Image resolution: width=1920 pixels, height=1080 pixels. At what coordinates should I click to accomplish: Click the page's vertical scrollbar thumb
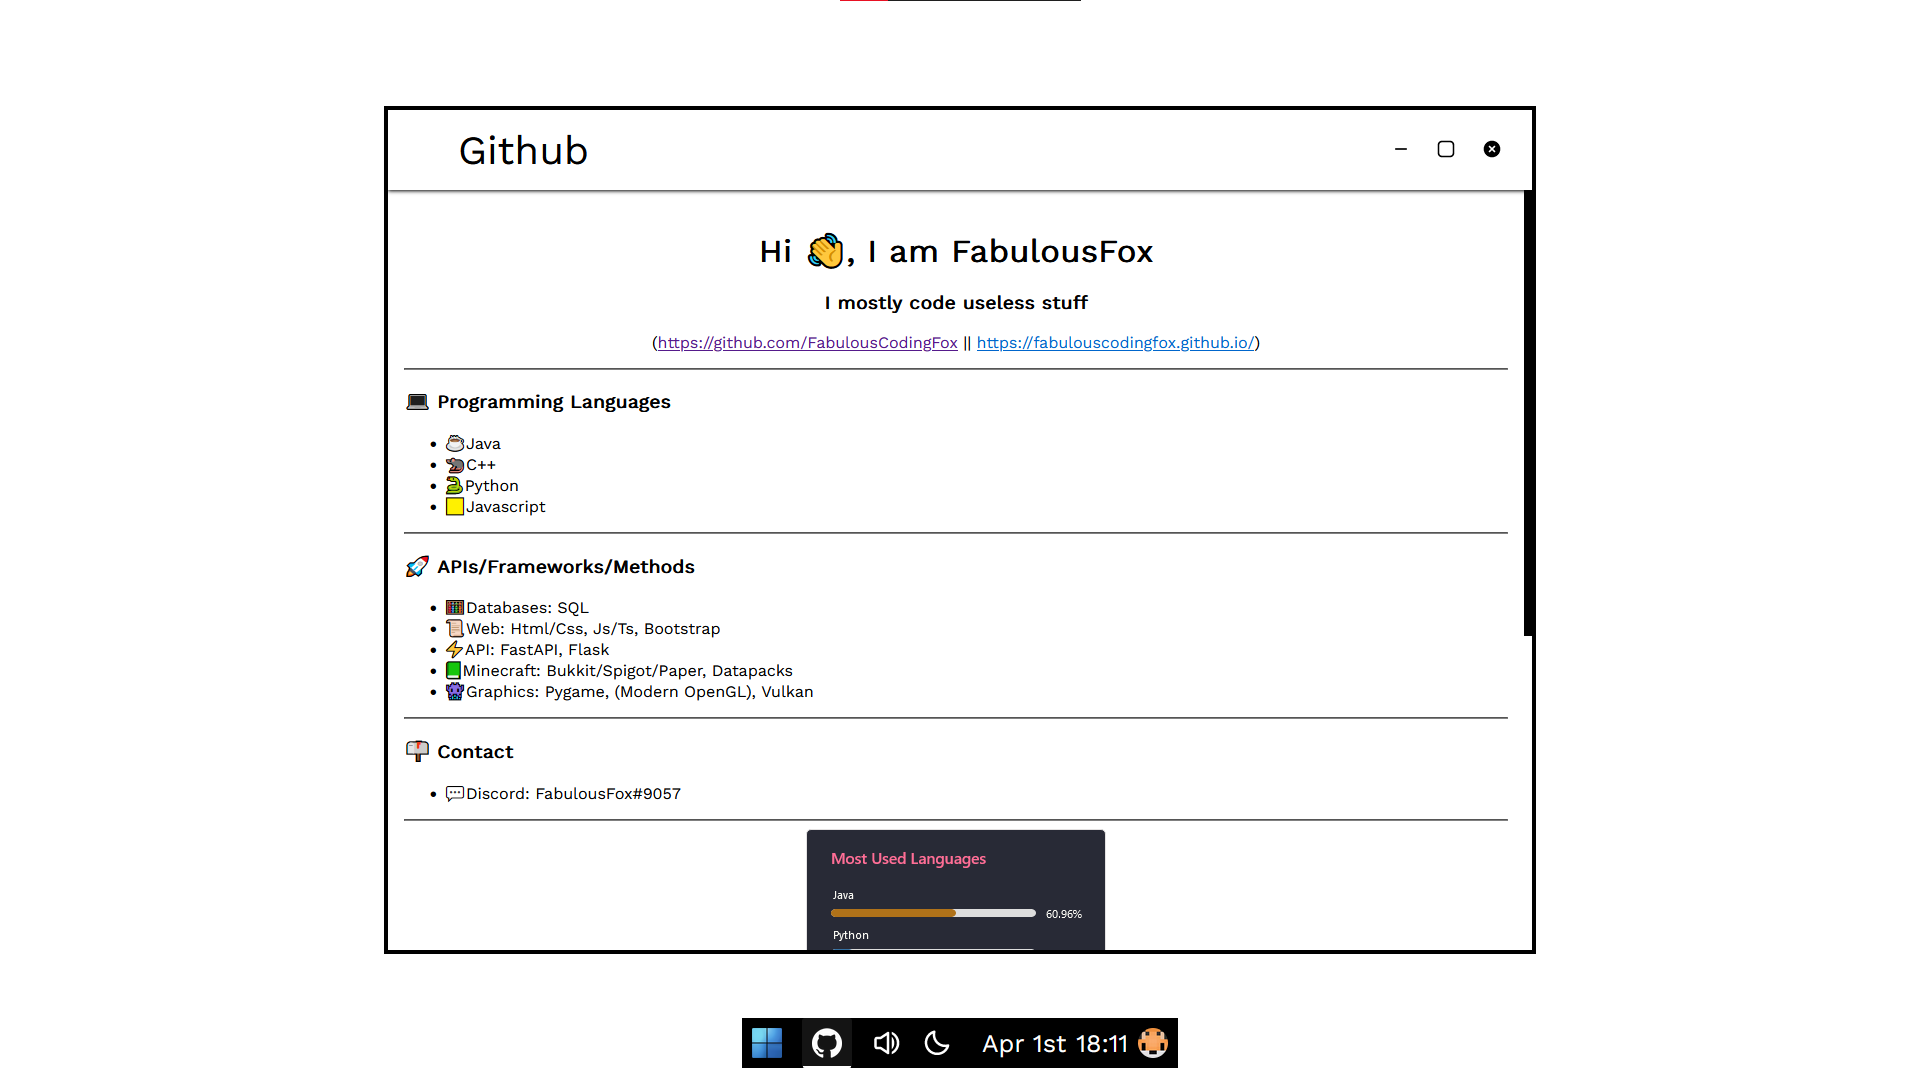(x=1528, y=412)
